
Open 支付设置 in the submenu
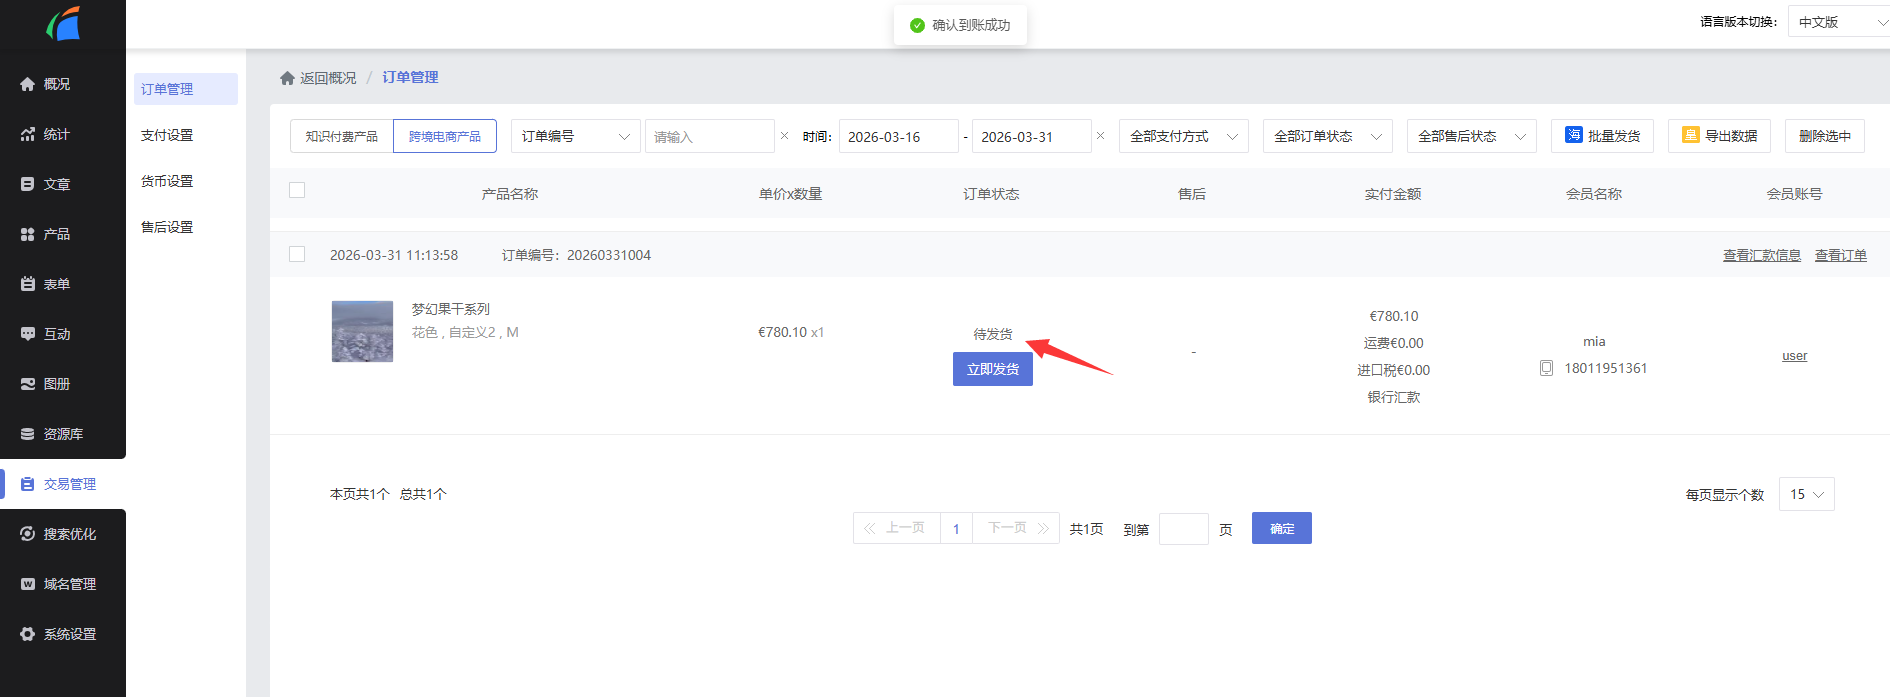(167, 135)
